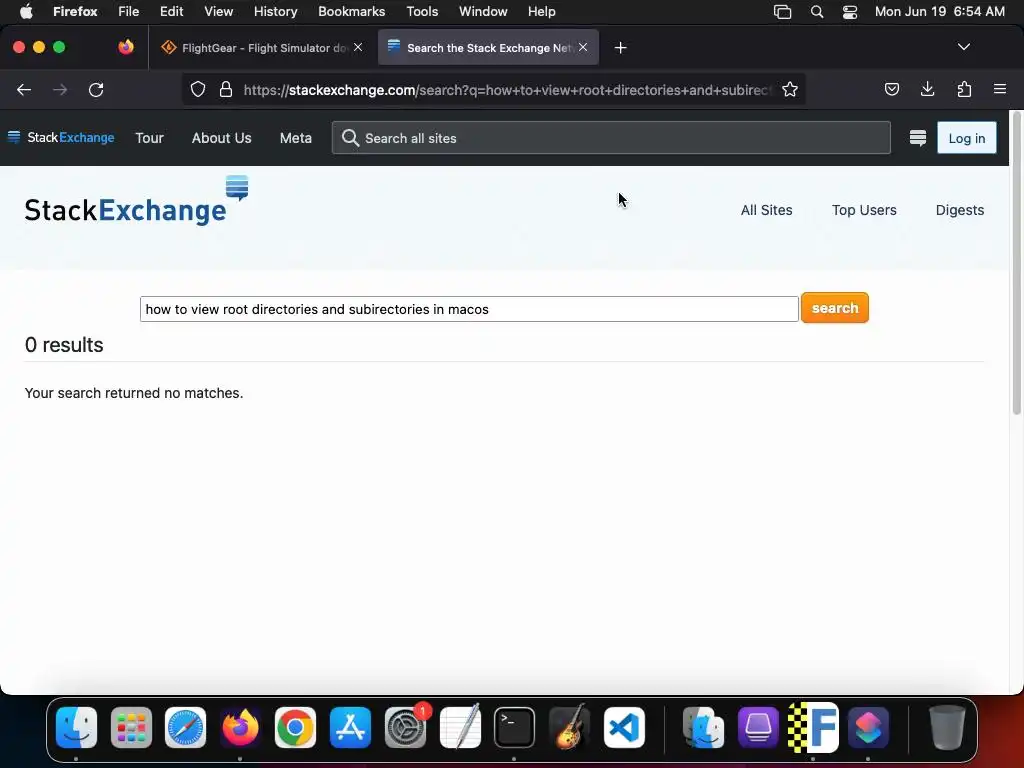Open Terminal from the Dock

tap(515, 727)
